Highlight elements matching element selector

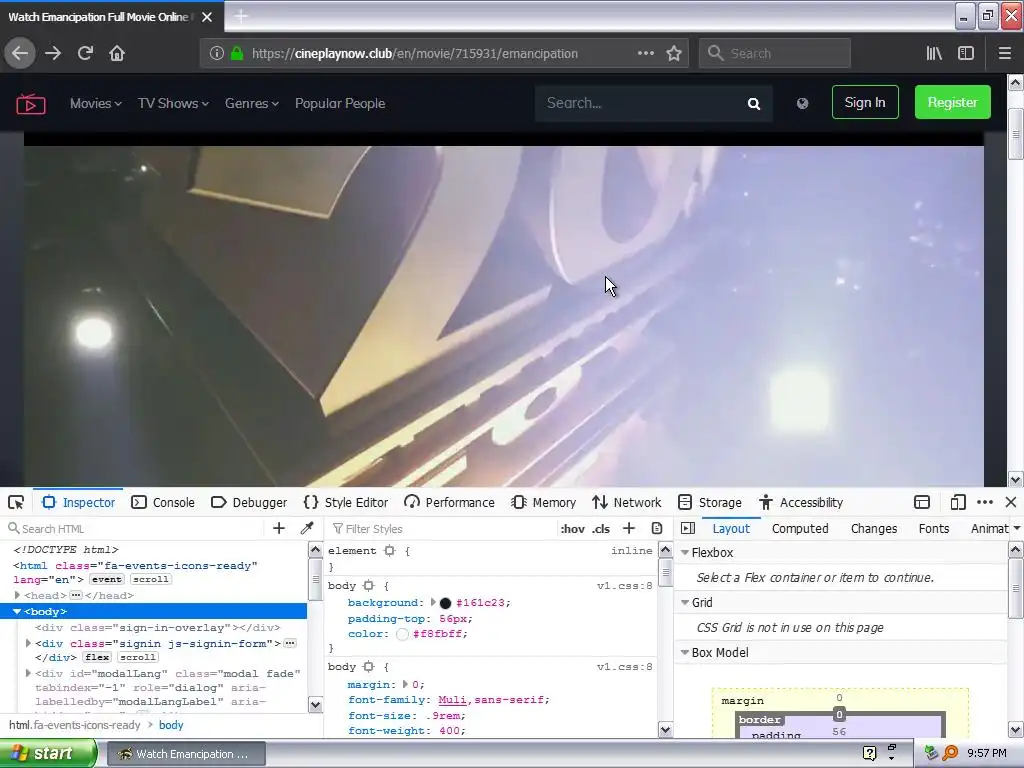click(390, 551)
